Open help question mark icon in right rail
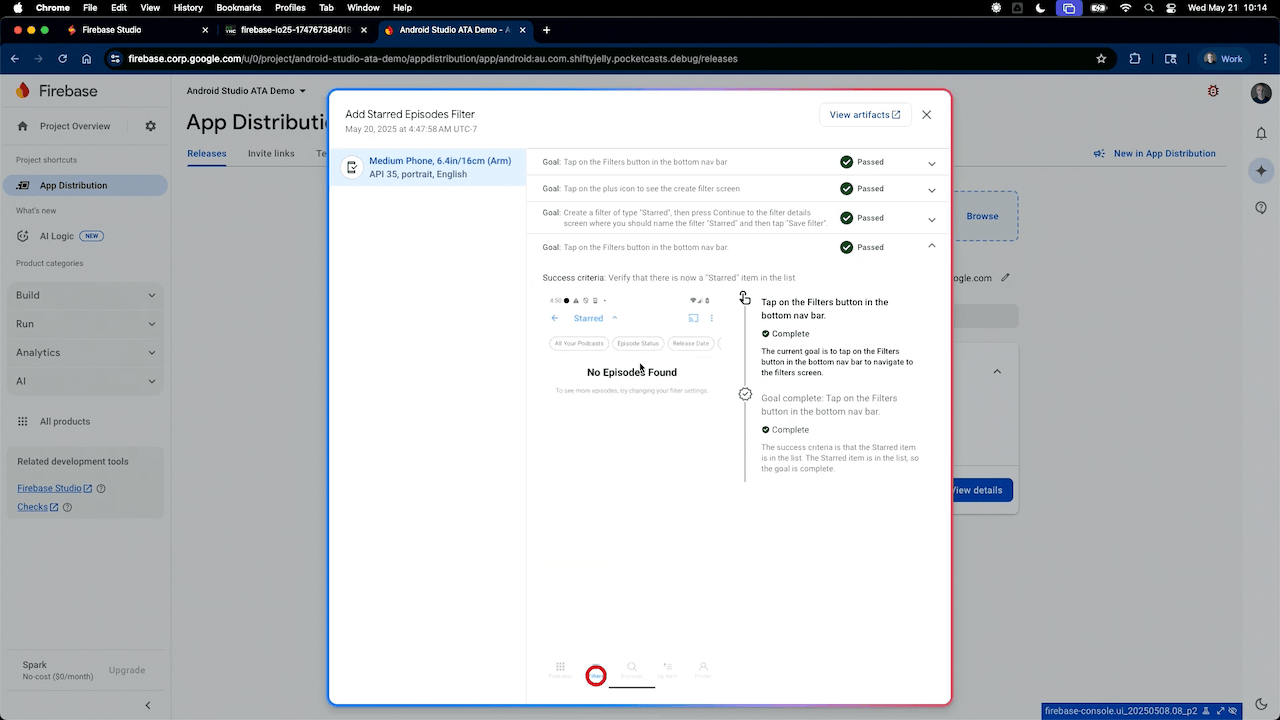 [1261, 207]
